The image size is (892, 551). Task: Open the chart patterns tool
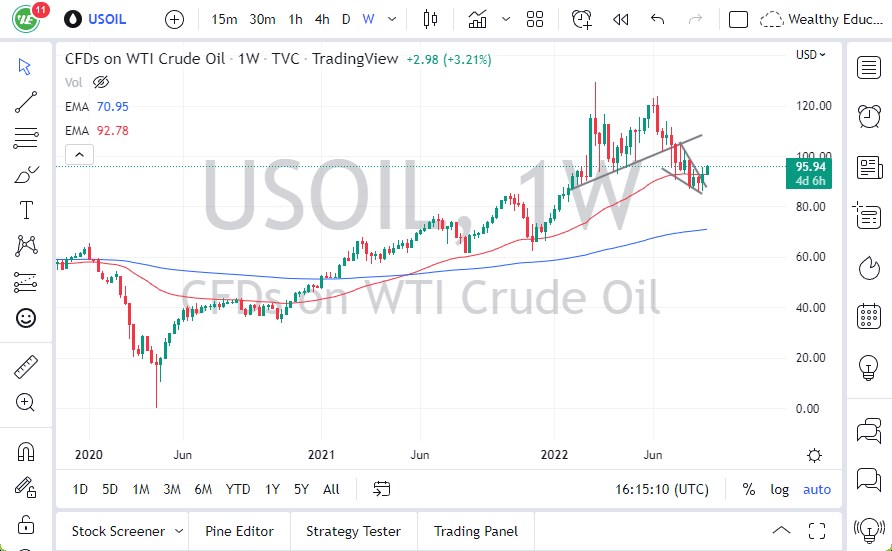tap(26, 246)
